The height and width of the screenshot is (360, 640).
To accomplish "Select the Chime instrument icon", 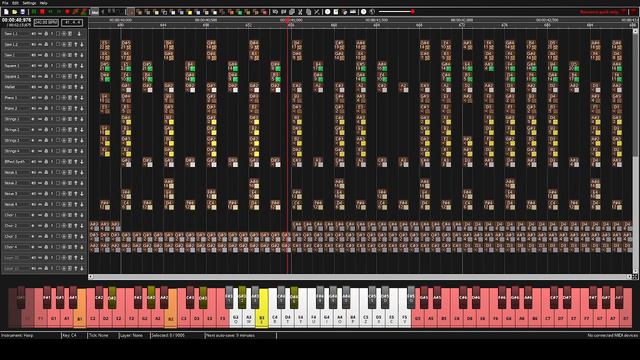I will [x=198, y=12].
